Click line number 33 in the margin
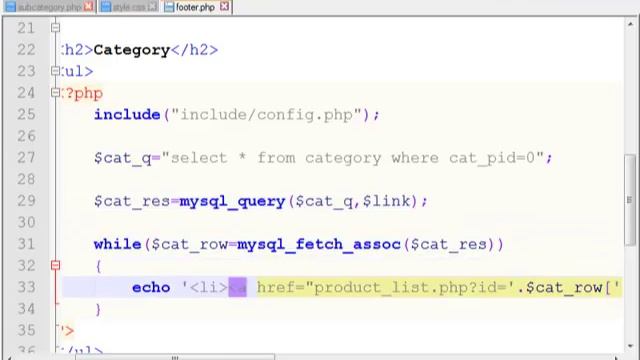Screen dimensions: 640x360 coord(26,287)
